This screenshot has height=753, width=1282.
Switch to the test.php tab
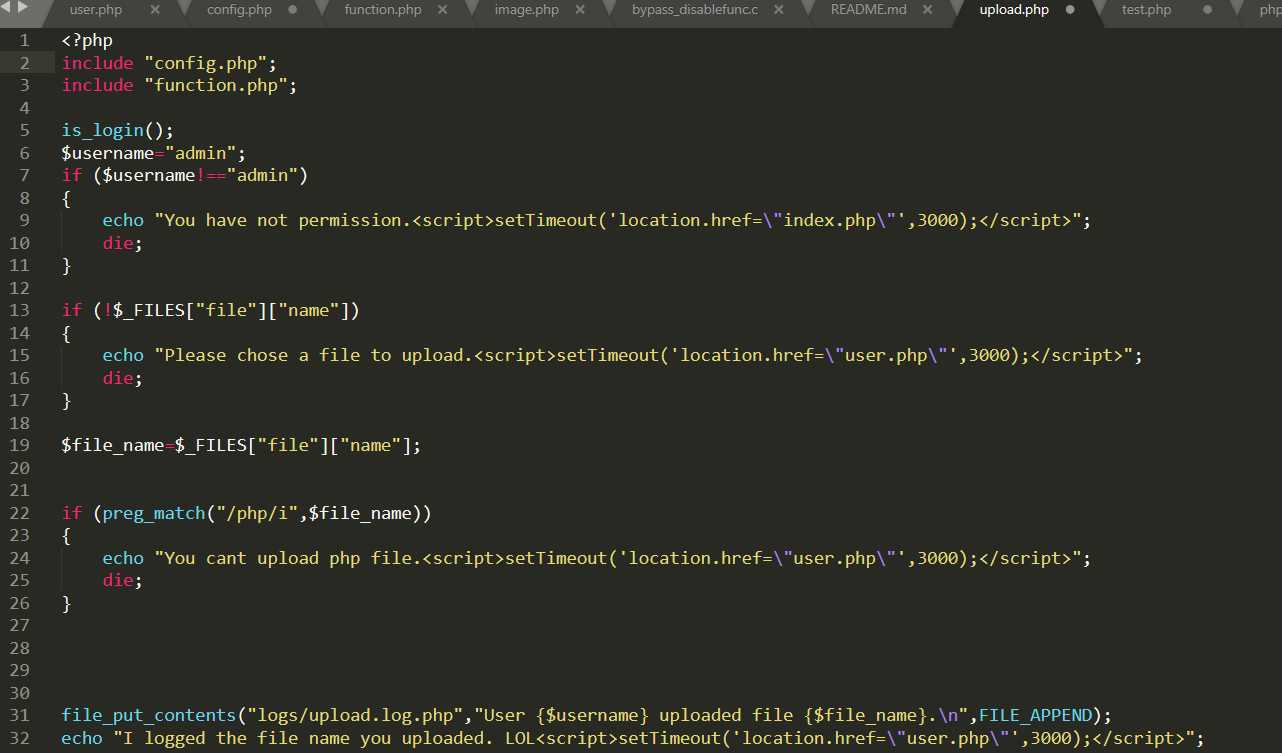1146,10
